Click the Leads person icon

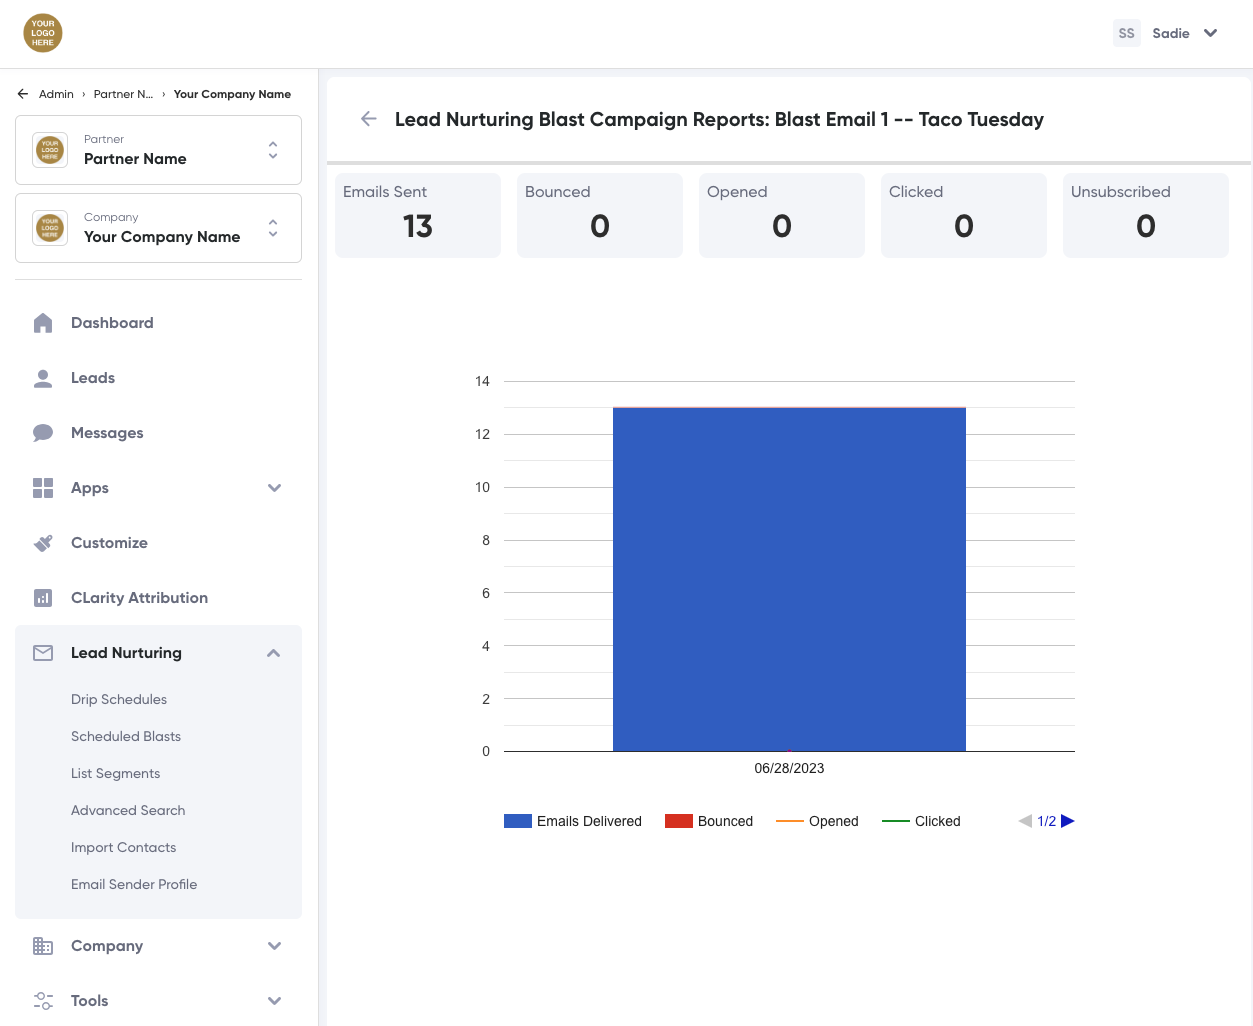(x=43, y=378)
